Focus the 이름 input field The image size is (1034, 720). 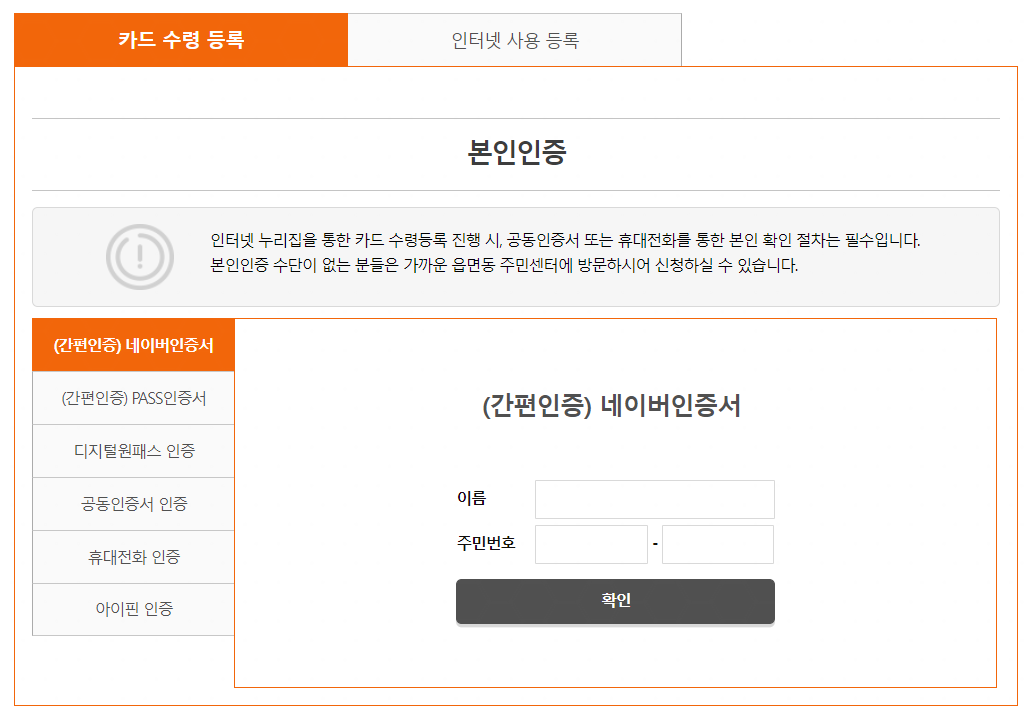(x=655, y=499)
